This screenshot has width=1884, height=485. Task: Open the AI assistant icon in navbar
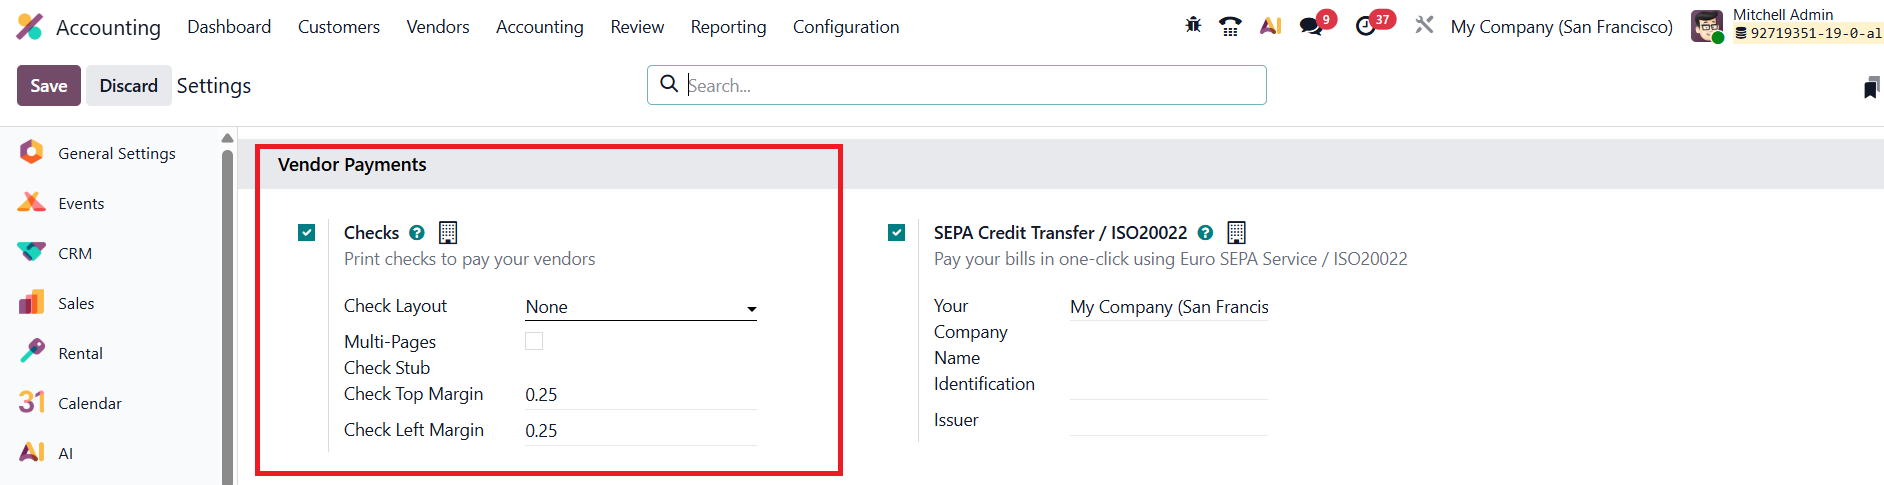coord(1270,27)
